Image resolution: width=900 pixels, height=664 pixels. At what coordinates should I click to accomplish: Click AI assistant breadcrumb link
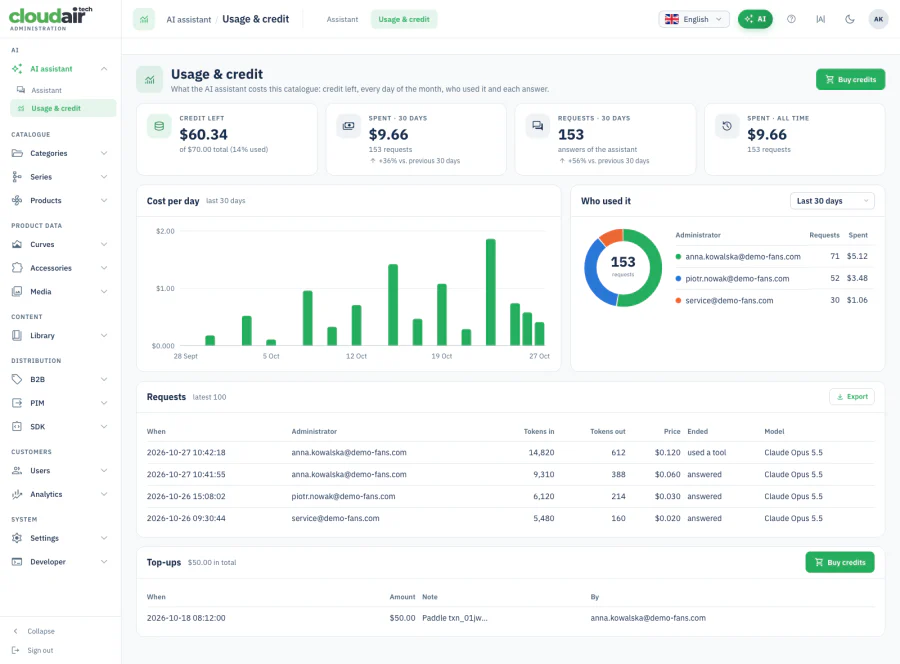(x=189, y=20)
